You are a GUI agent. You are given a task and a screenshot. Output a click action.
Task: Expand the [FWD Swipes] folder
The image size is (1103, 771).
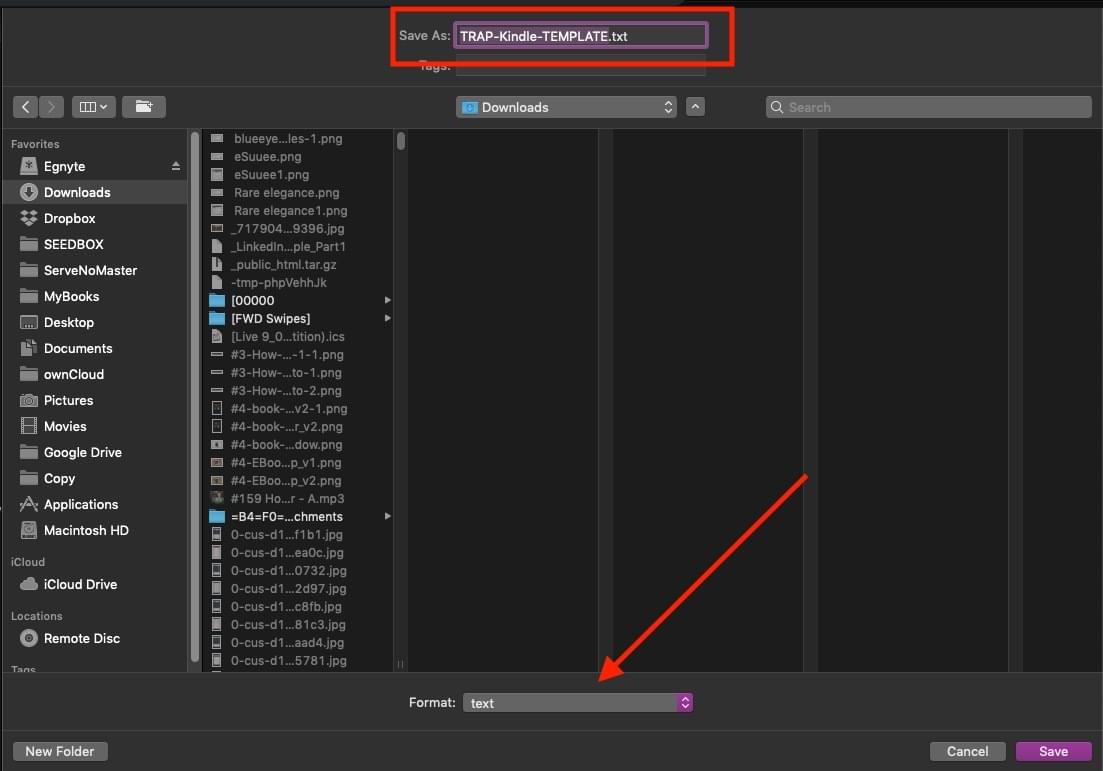tap(388, 318)
